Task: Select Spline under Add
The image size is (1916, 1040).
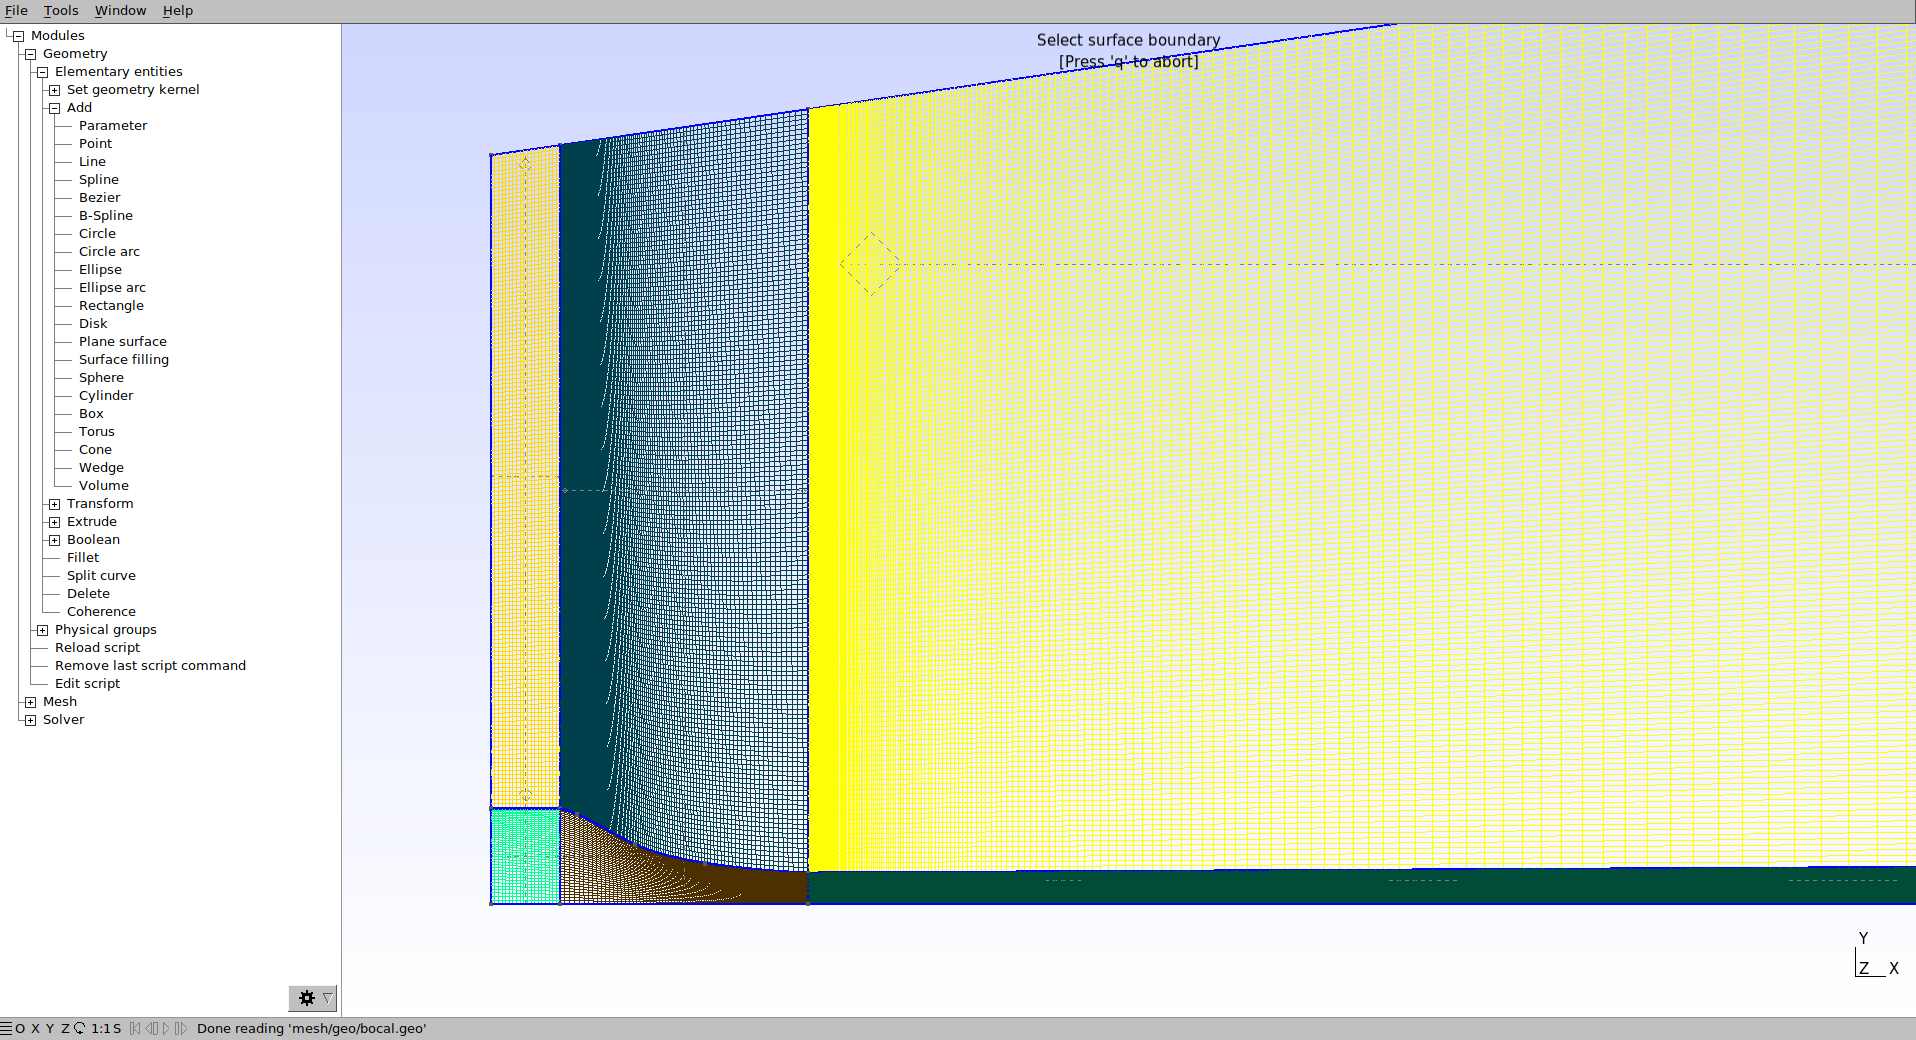Action: click(x=99, y=180)
